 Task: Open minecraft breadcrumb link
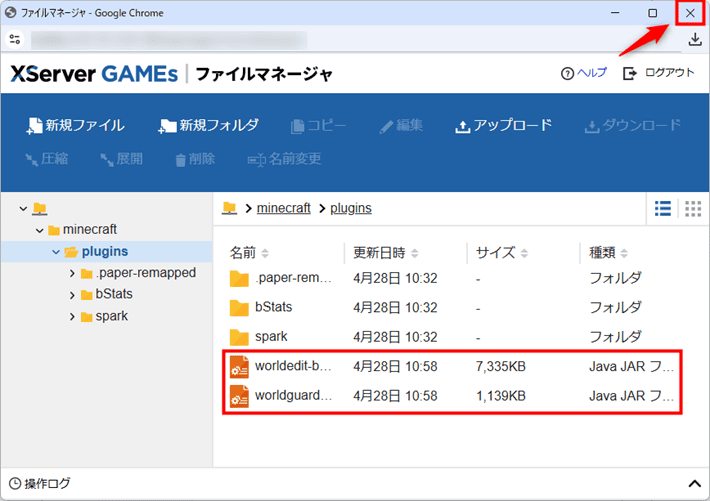tap(283, 208)
